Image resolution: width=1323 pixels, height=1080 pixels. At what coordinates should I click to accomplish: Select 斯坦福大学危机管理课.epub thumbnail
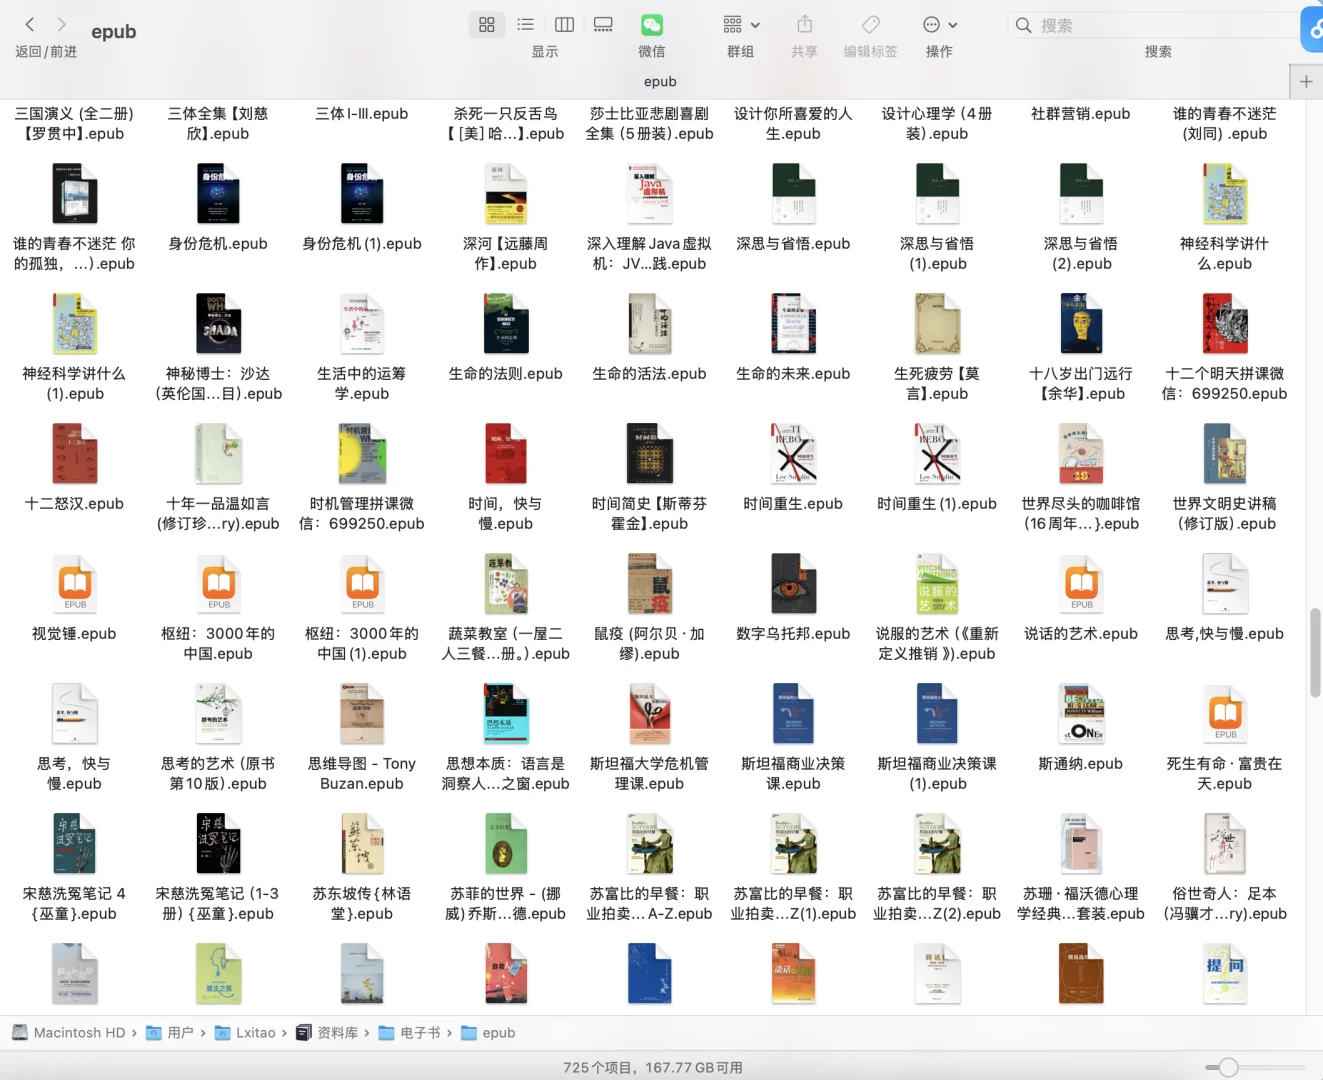[x=650, y=713]
